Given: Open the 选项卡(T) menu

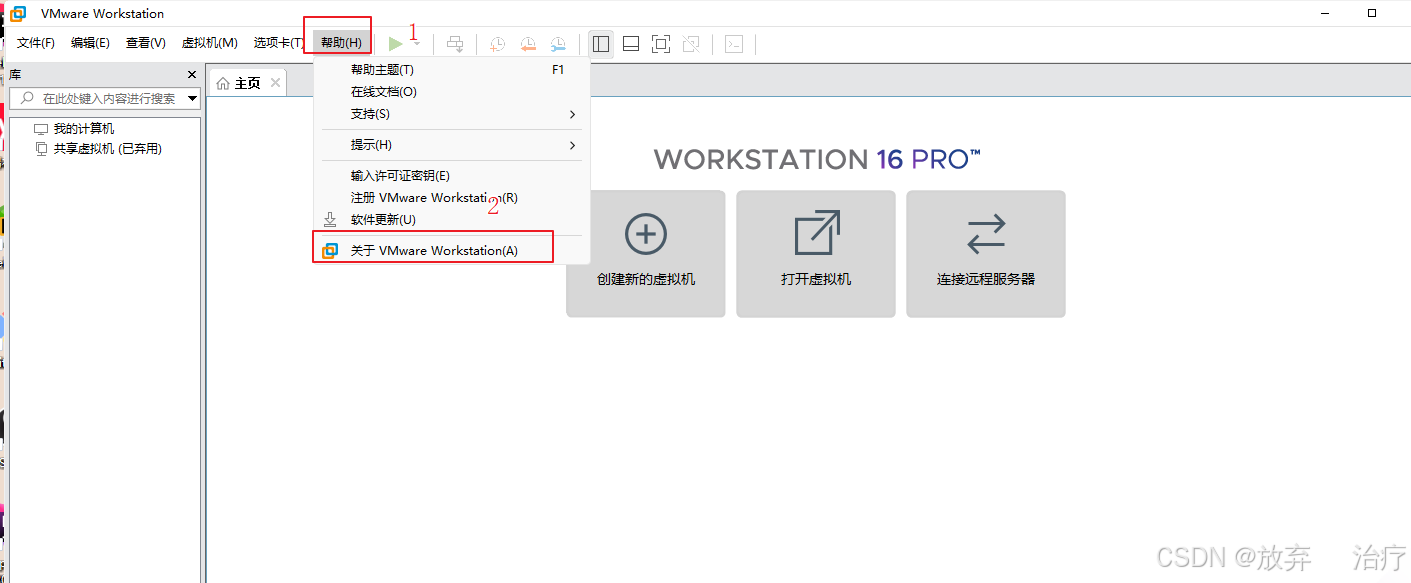Looking at the screenshot, I should pyautogui.click(x=279, y=43).
